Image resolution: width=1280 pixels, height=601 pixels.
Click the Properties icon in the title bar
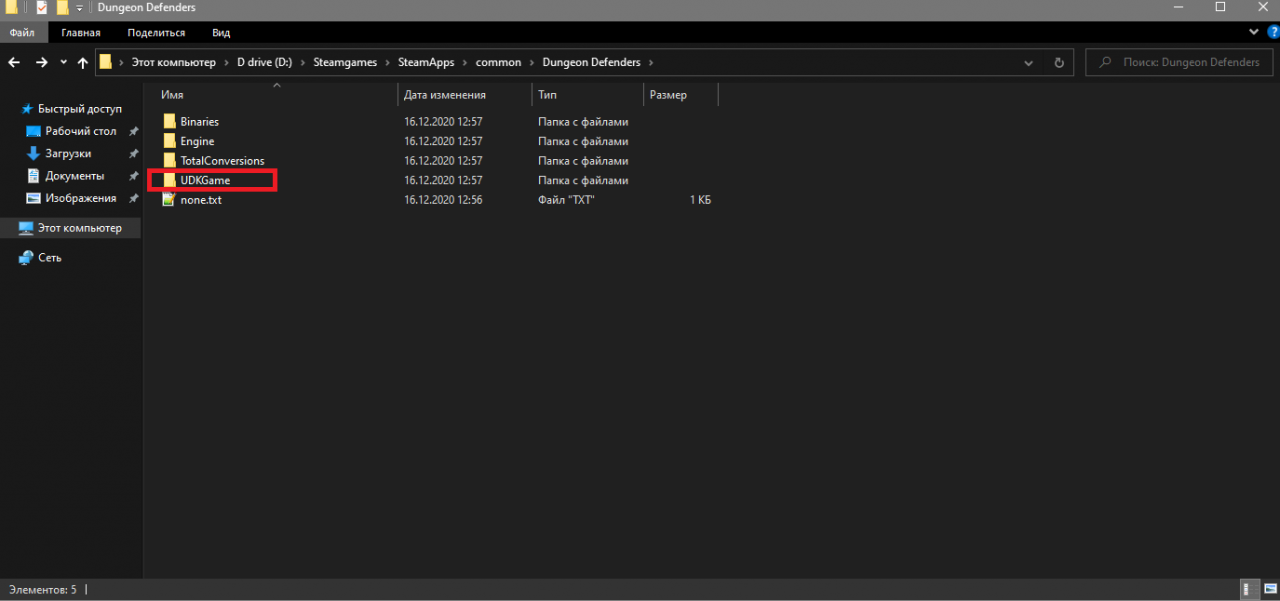click(x=41, y=8)
